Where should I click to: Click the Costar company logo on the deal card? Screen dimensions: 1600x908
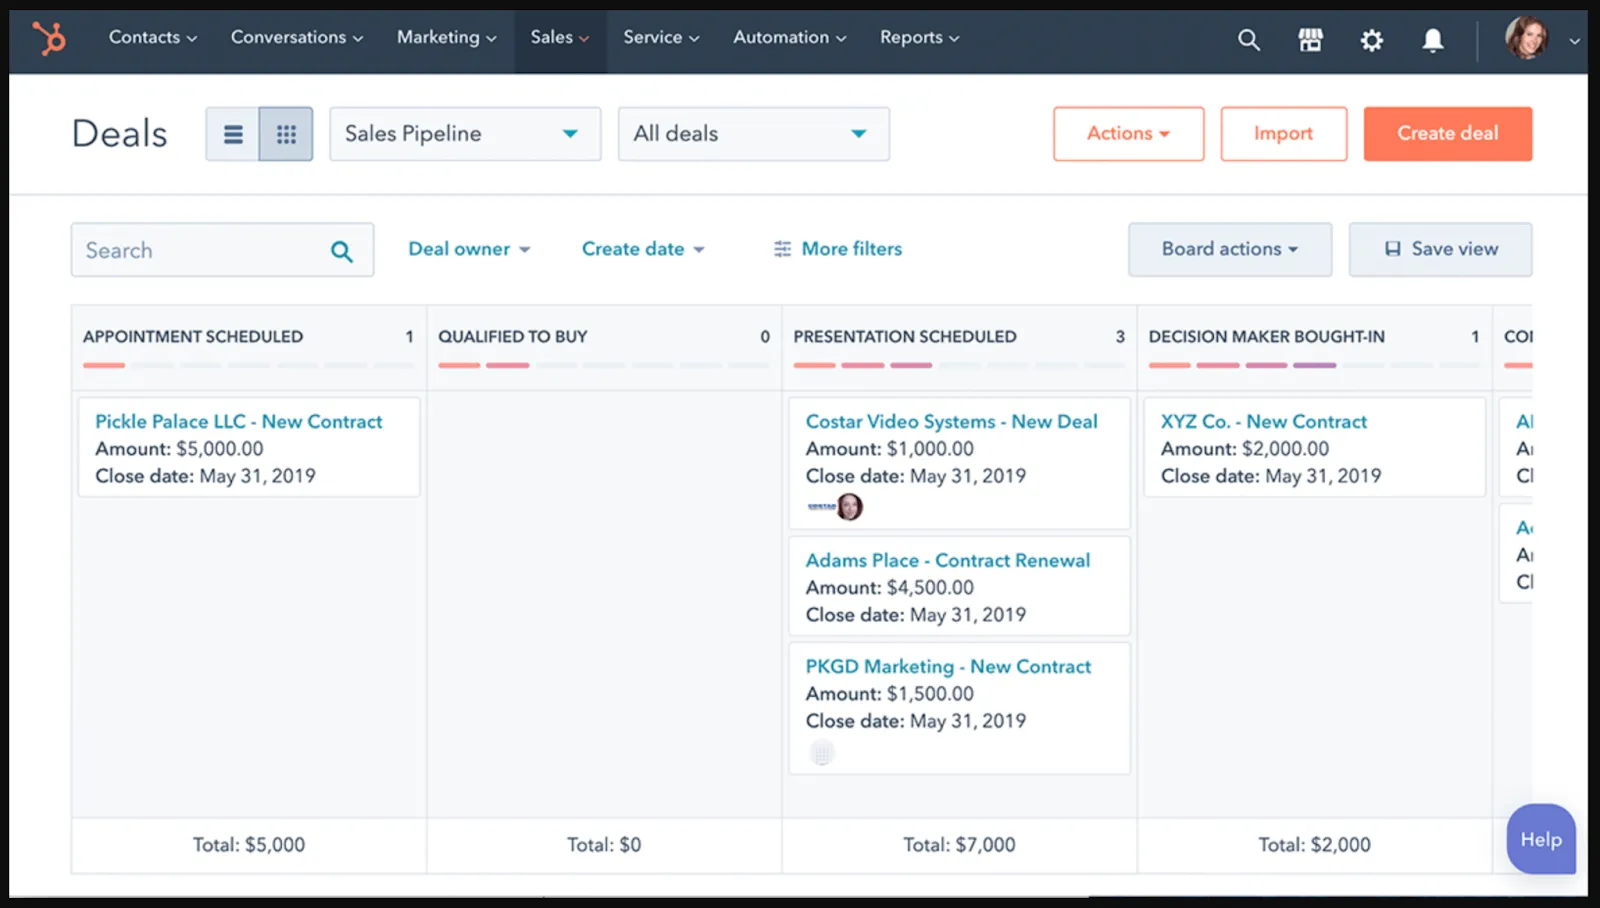(x=821, y=507)
